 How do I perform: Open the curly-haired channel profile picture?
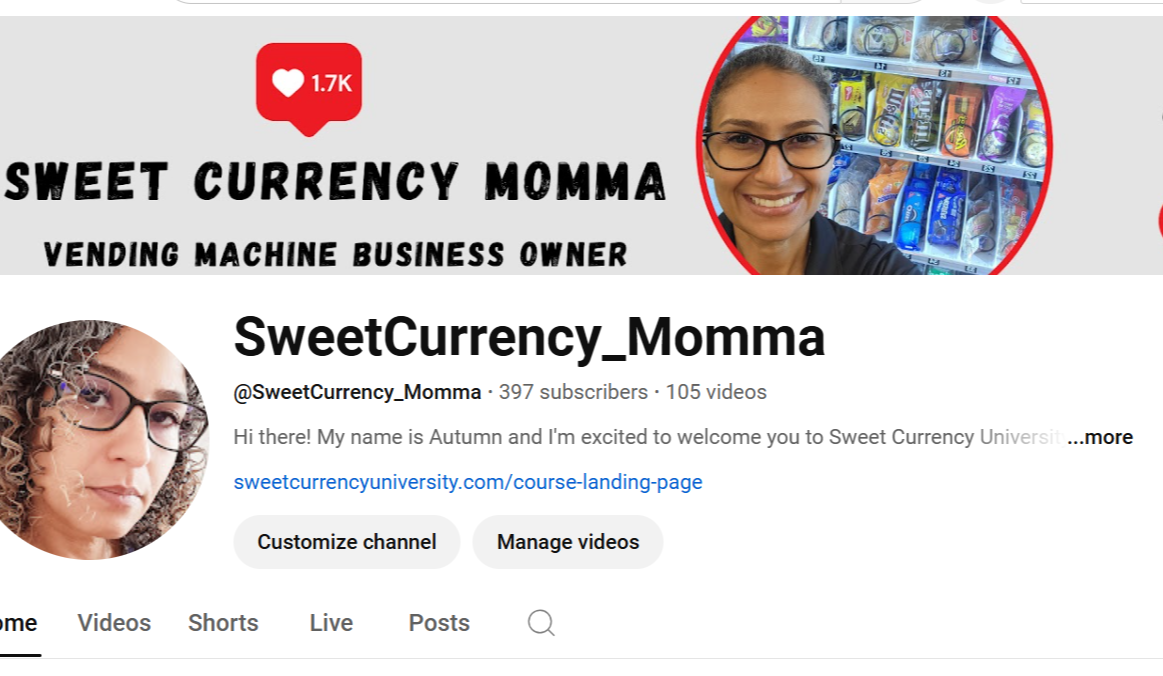(x=102, y=439)
